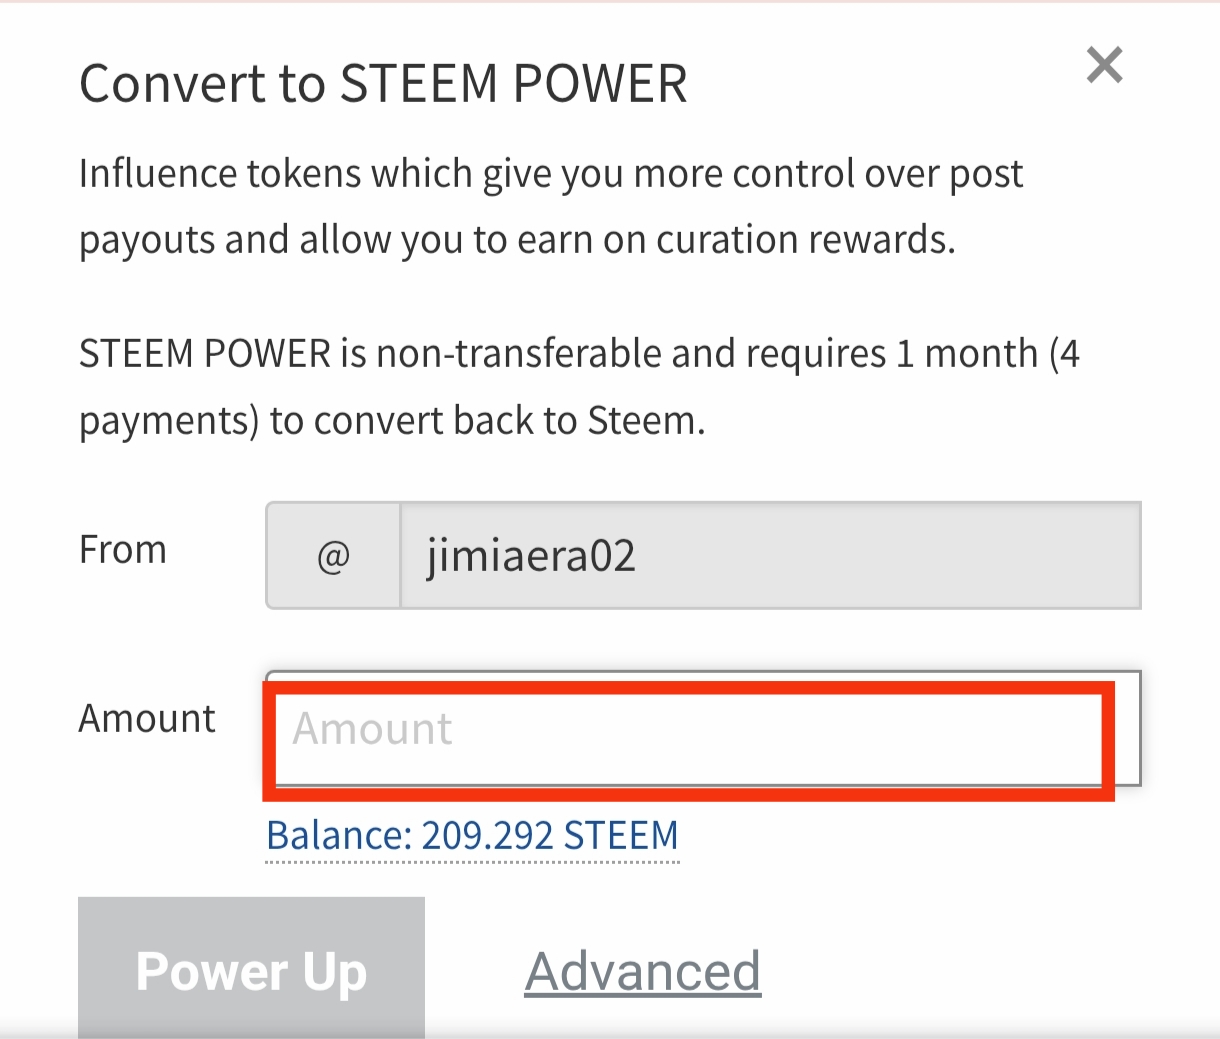Open the Advanced options link
This screenshot has width=1220, height=1039.
click(x=643, y=971)
